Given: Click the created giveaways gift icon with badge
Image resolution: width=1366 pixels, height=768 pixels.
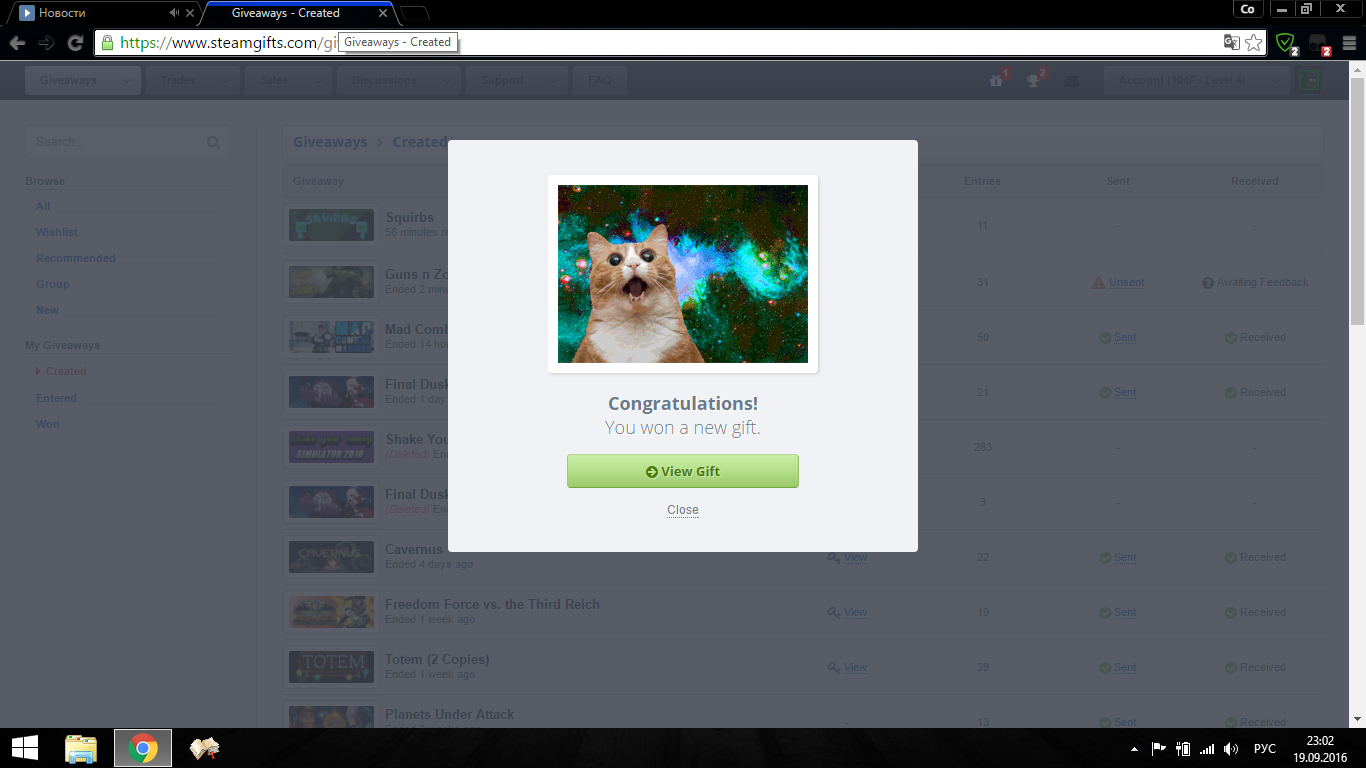Looking at the screenshot, I should [997, 80].
